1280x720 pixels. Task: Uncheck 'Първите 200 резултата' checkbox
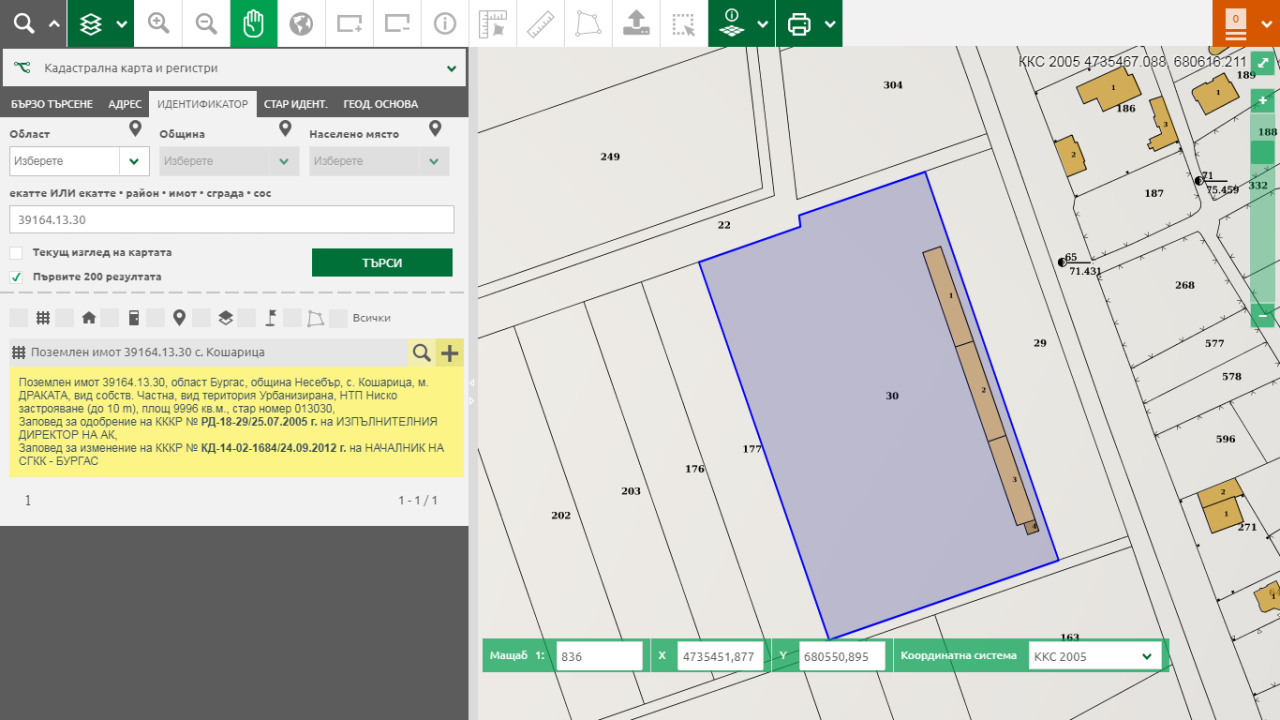[16, 277]
